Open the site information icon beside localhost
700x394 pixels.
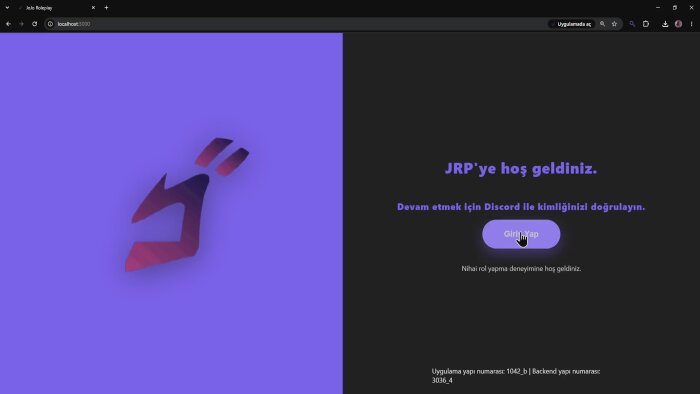(50, 24)
